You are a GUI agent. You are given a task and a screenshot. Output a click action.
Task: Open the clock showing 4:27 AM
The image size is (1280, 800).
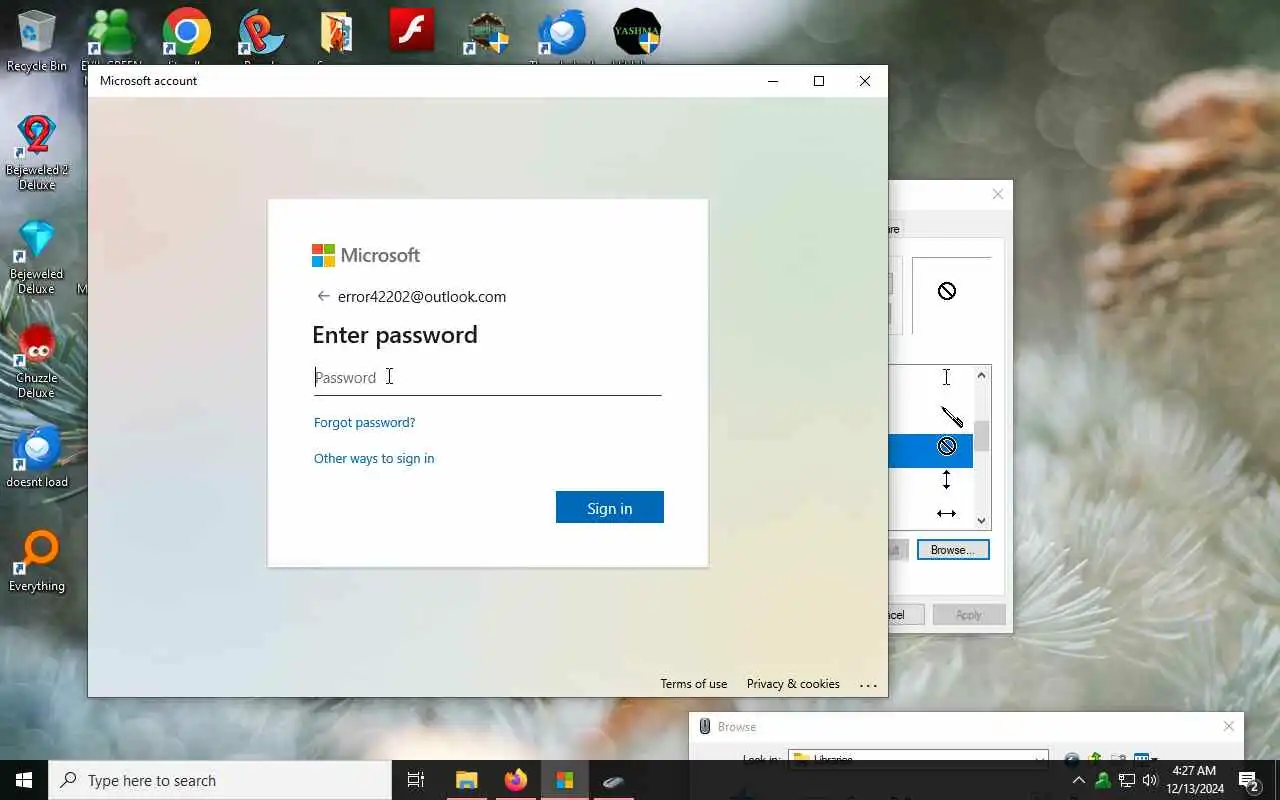point(1194,780)
